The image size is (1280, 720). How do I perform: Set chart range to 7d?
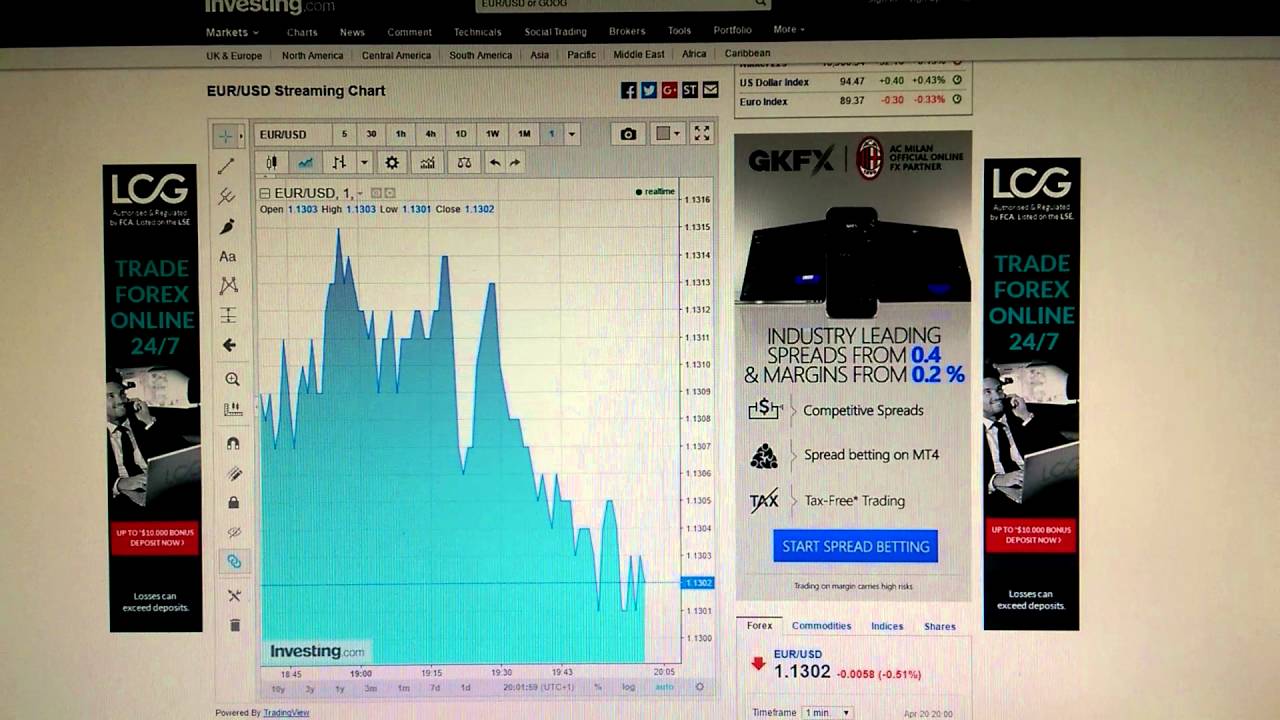tap(435, 688)
